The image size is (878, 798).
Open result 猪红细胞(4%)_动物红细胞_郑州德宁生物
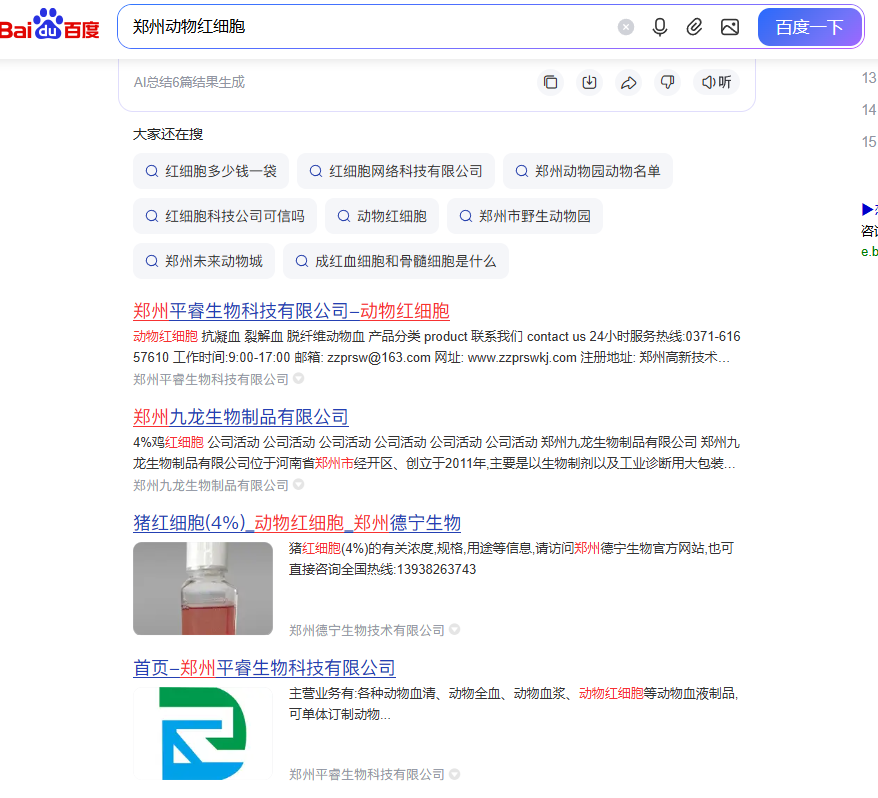pos(297,522)
